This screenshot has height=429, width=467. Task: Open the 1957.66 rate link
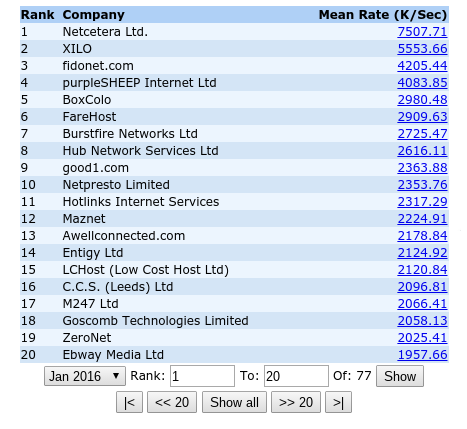(x=422, y=355)
